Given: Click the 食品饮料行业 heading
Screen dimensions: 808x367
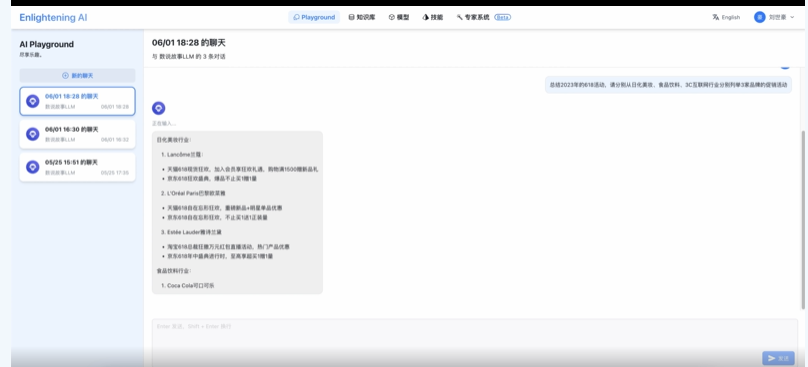Looking at the screenshot, I should point(174,271).
